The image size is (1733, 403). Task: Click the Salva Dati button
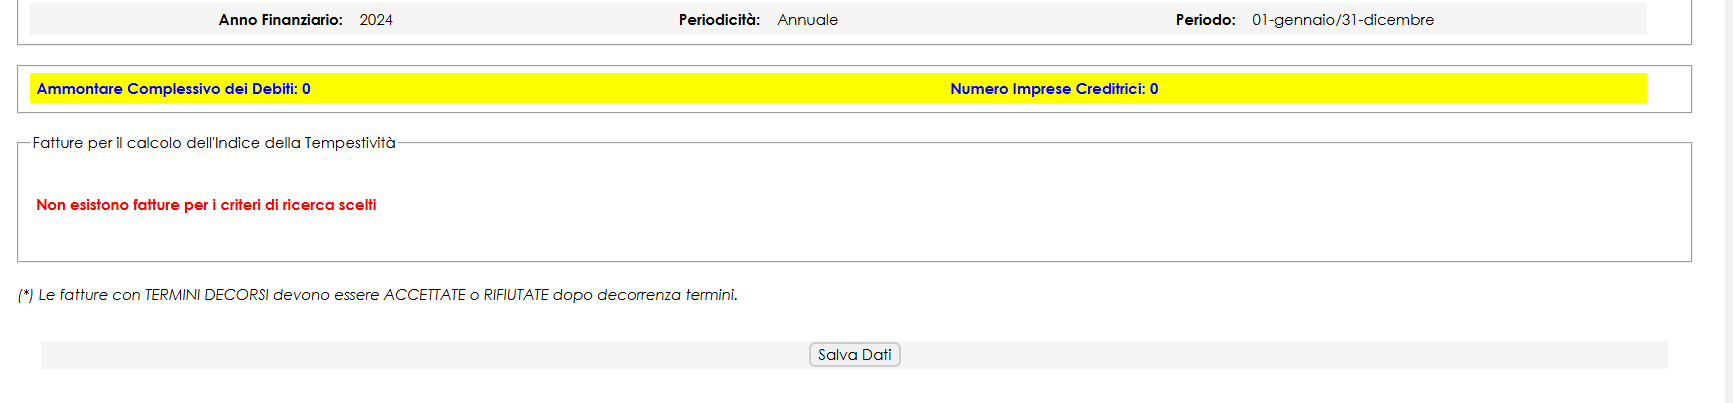[x=854, y=355]
